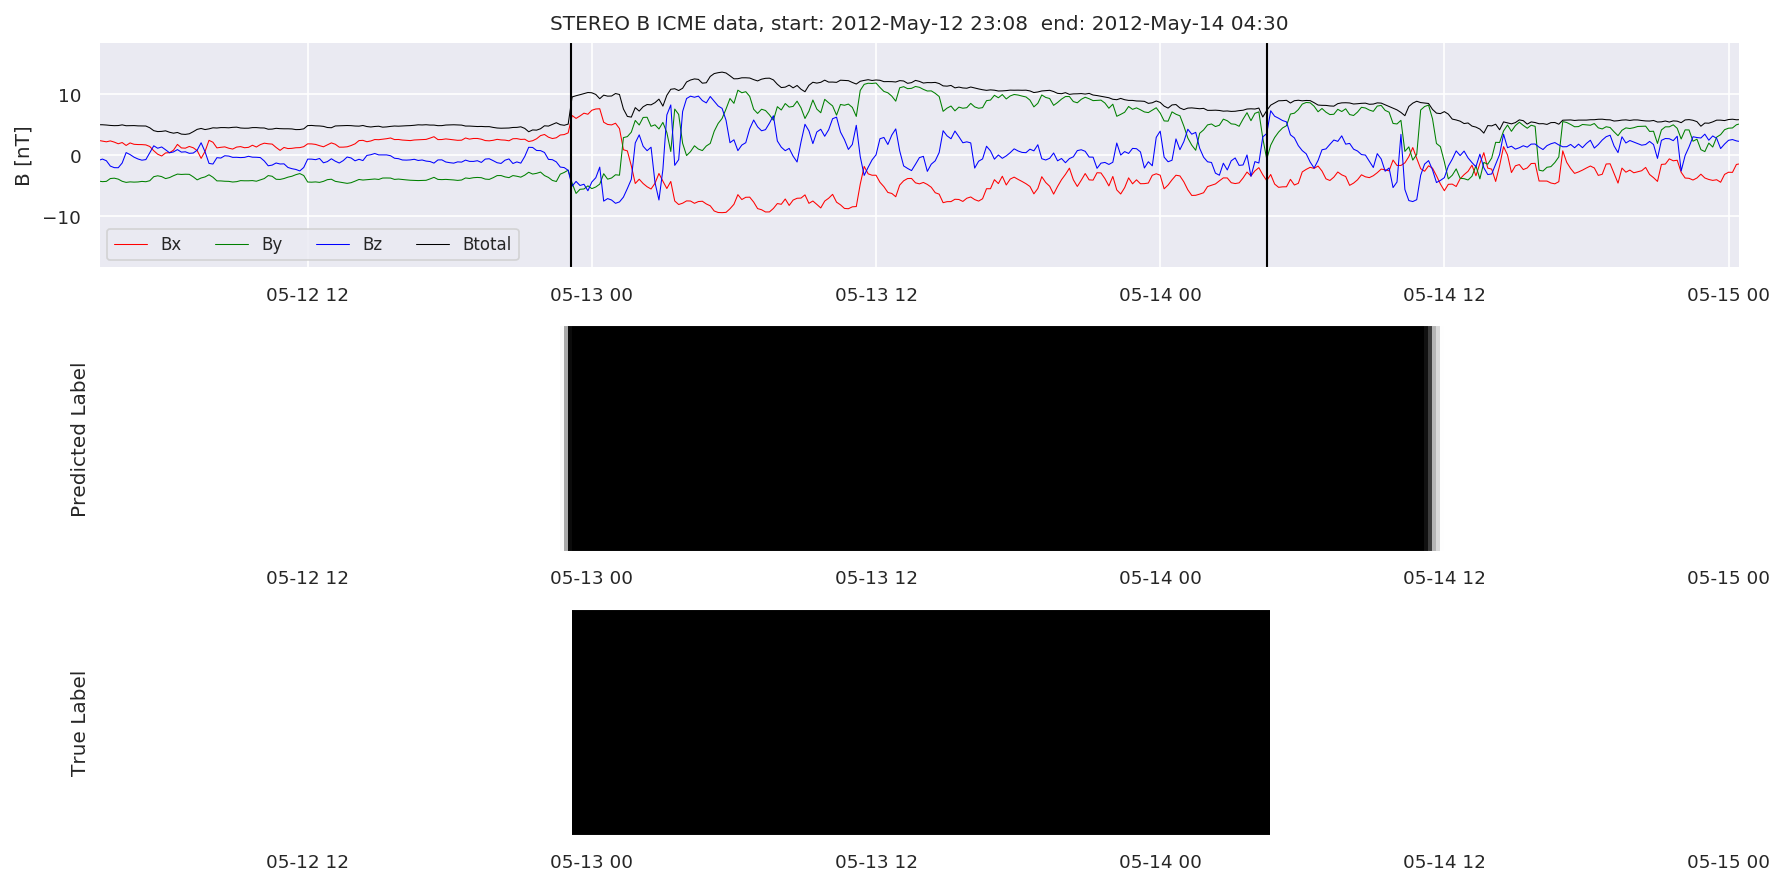Click the ICME end vertical line marker
Image resolution: width=1785 pixels, height=886 pixels.
coord(1267,155)
